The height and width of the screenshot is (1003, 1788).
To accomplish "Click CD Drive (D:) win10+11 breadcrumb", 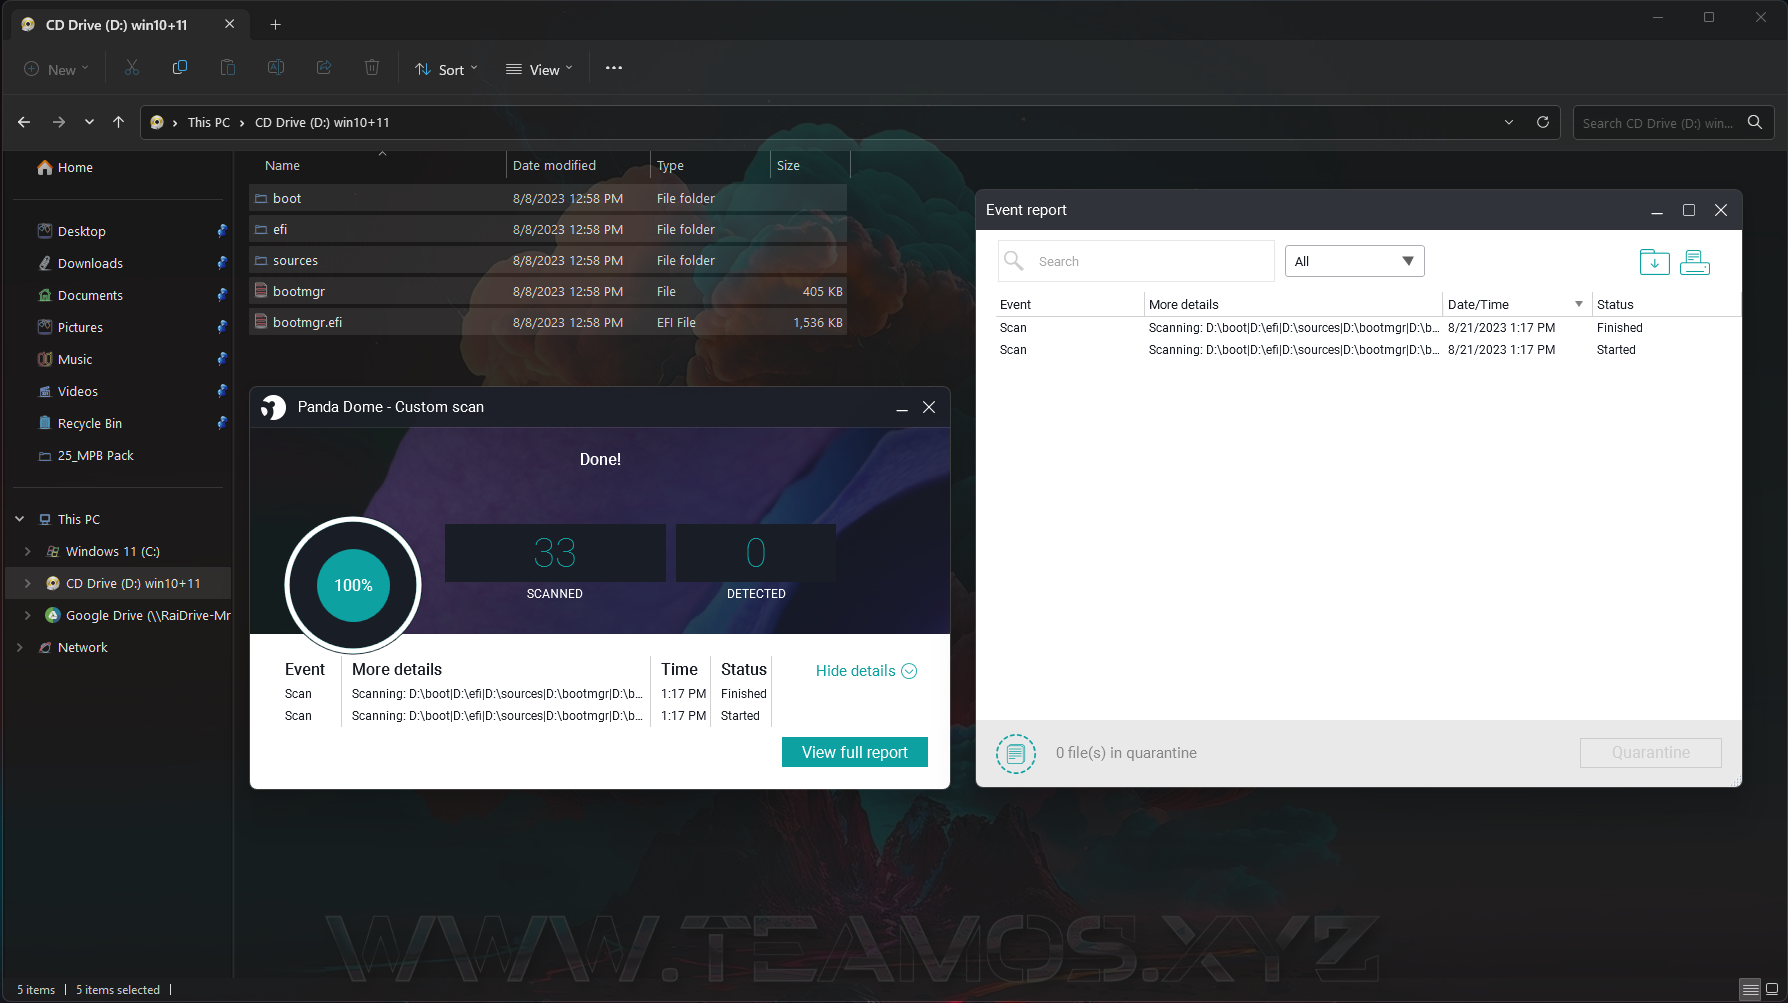I will click(322, 122).
